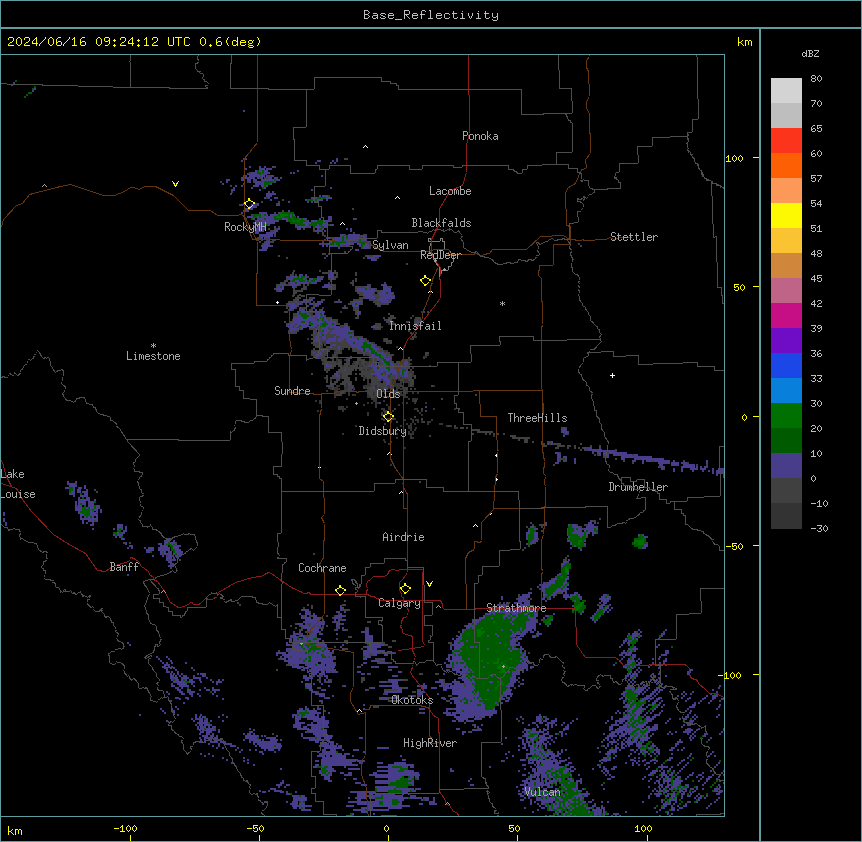Click the Ponoka city label
Image resolution: width=862 pixels, height=842 pixels.
tap(480, 136)
